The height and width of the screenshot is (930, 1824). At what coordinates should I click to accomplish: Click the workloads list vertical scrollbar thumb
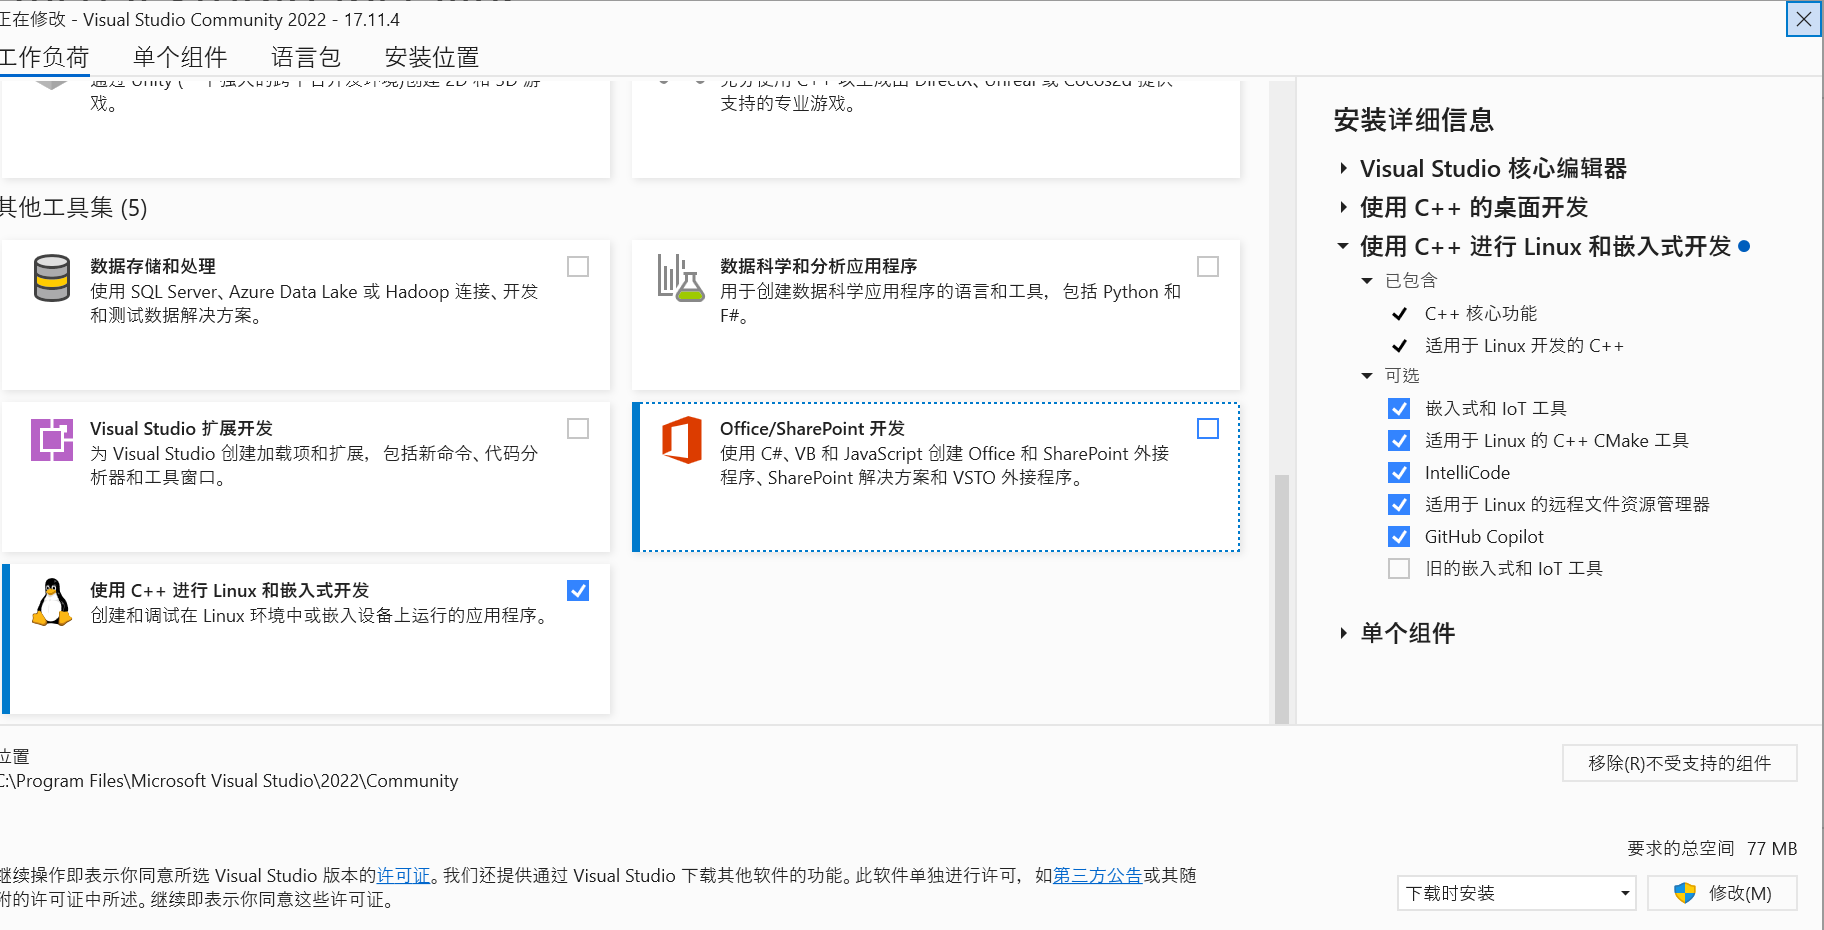click(1281, 598)
